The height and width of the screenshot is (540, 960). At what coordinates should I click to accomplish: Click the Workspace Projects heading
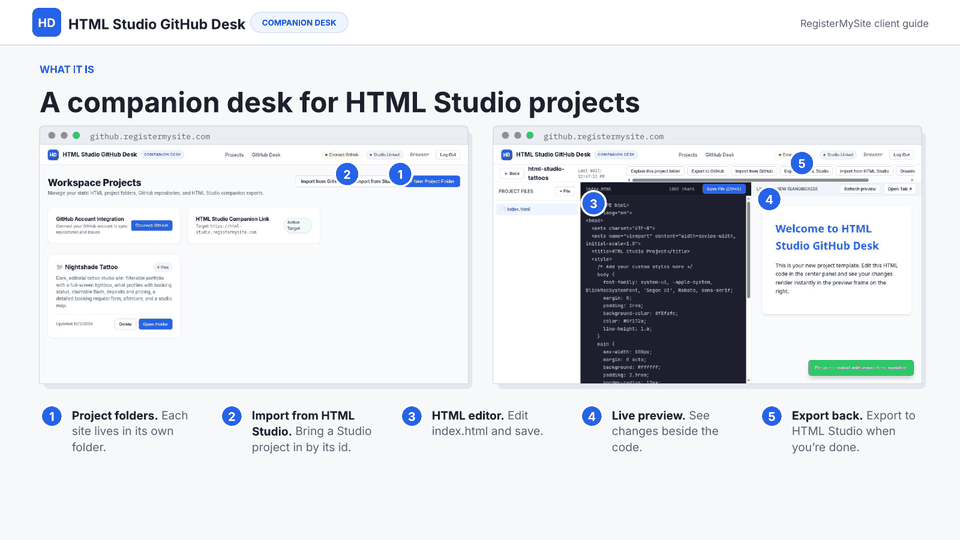pyautogui.click(x=94, y=182)
